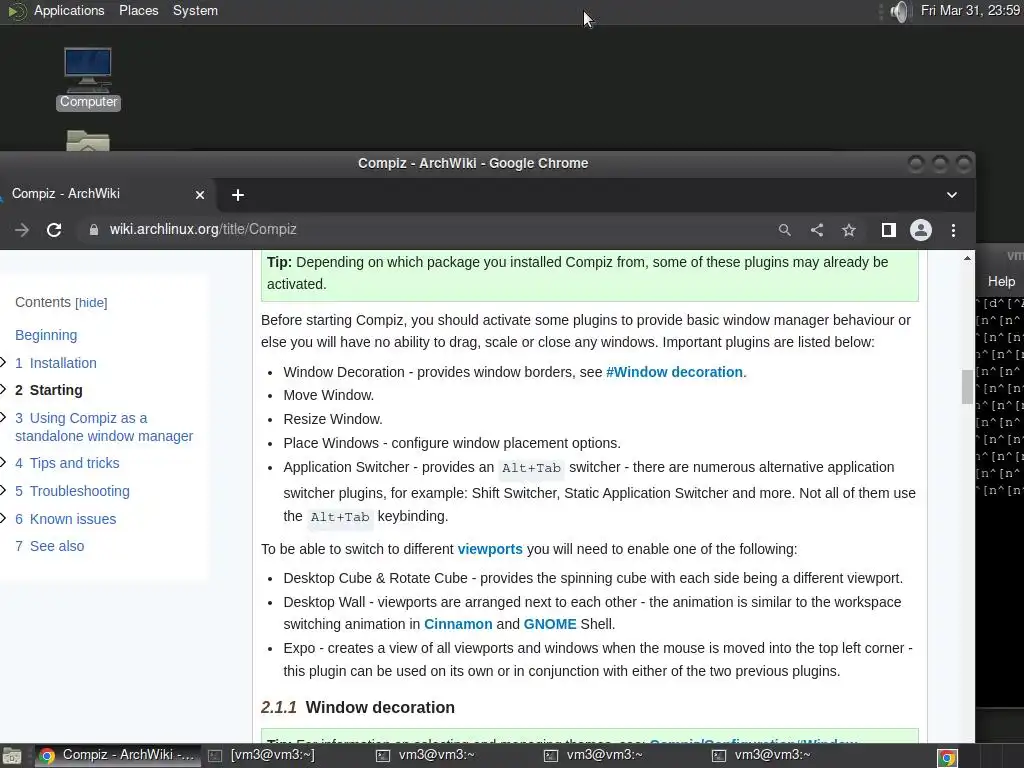Go to Beginning in contents
1024x768 pixels.
pyautogui.click(x=46, y=335)
